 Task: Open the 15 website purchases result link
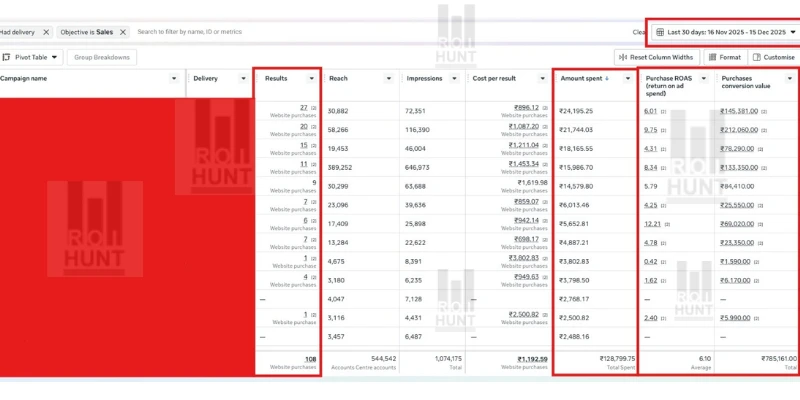[304, 145]
